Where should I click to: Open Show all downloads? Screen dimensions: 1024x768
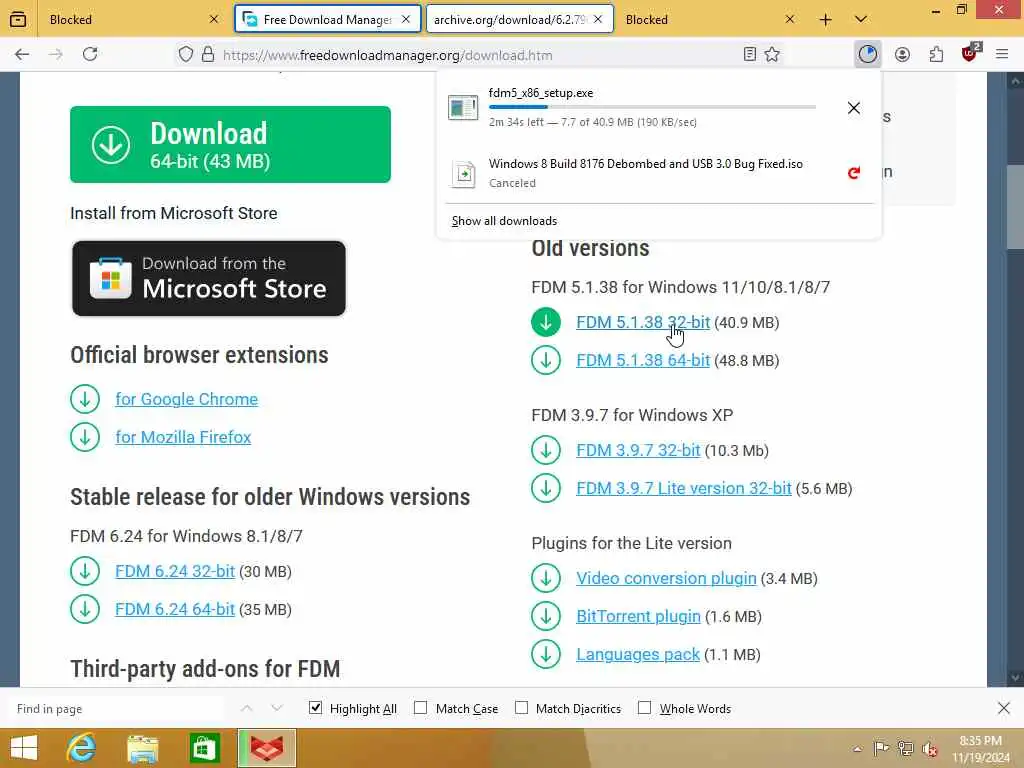point(504,221)
